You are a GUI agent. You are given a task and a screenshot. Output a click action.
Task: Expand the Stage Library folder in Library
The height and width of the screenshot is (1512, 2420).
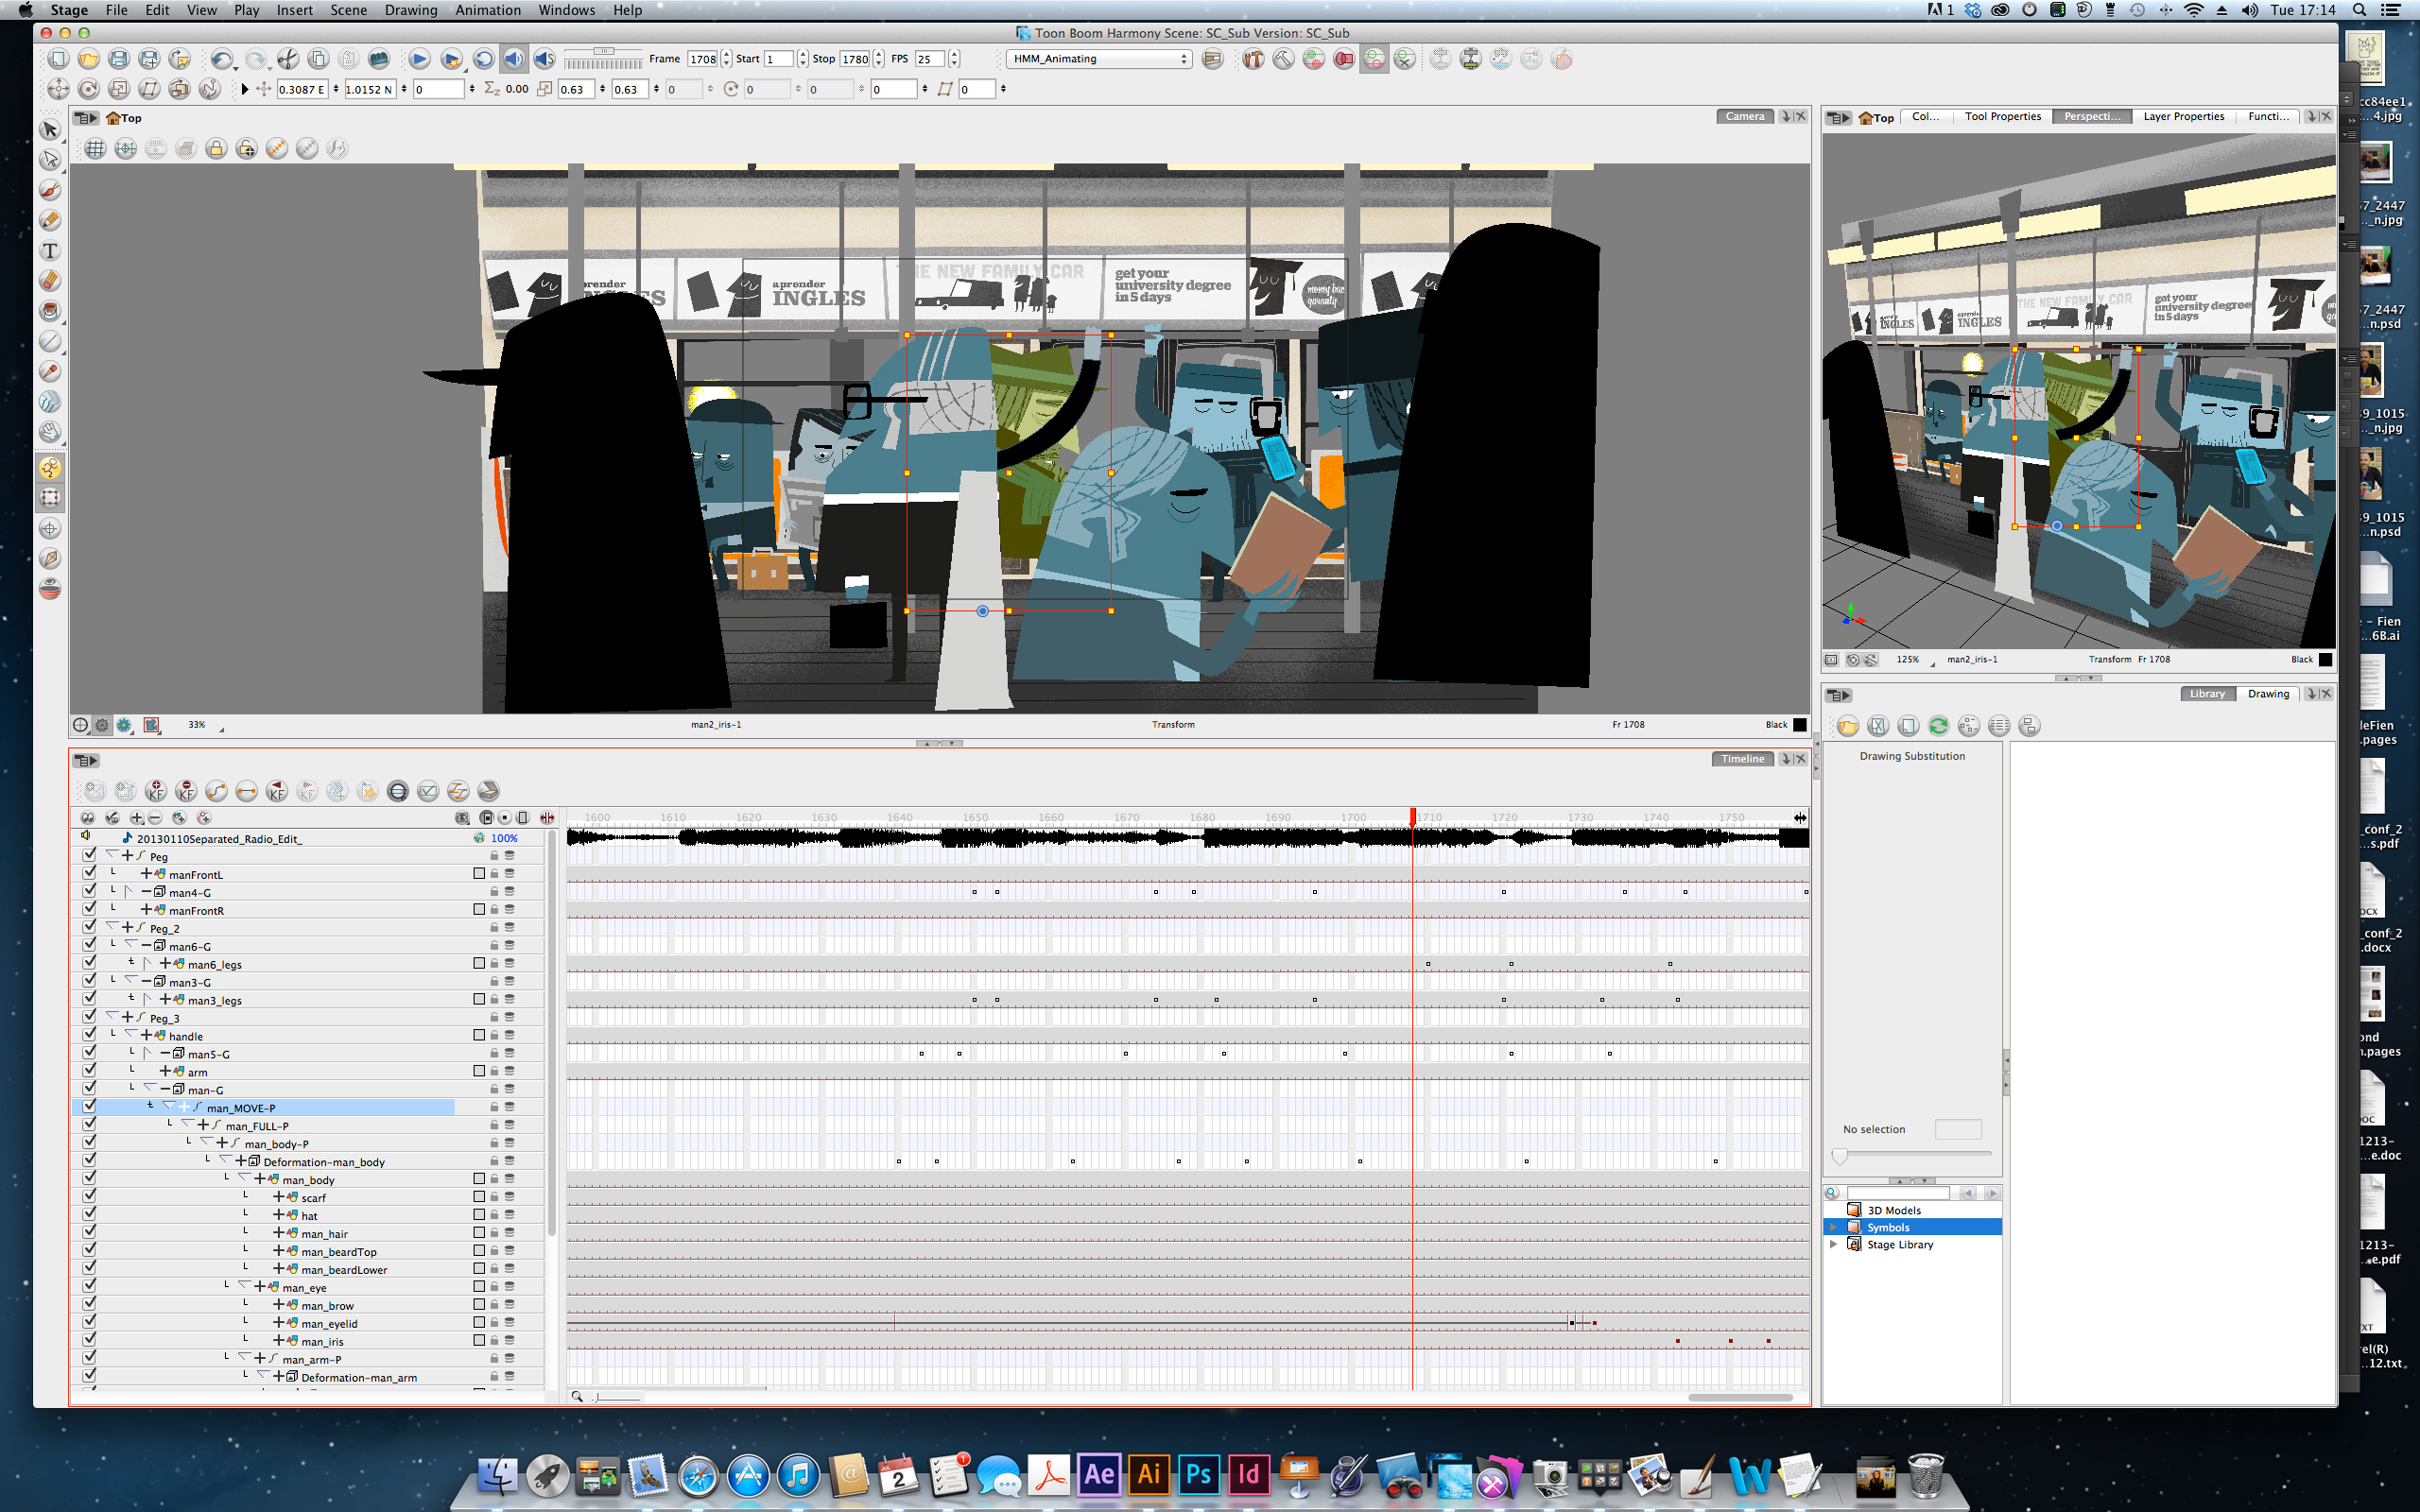pyautogui.click(x=1833, y=1245)
